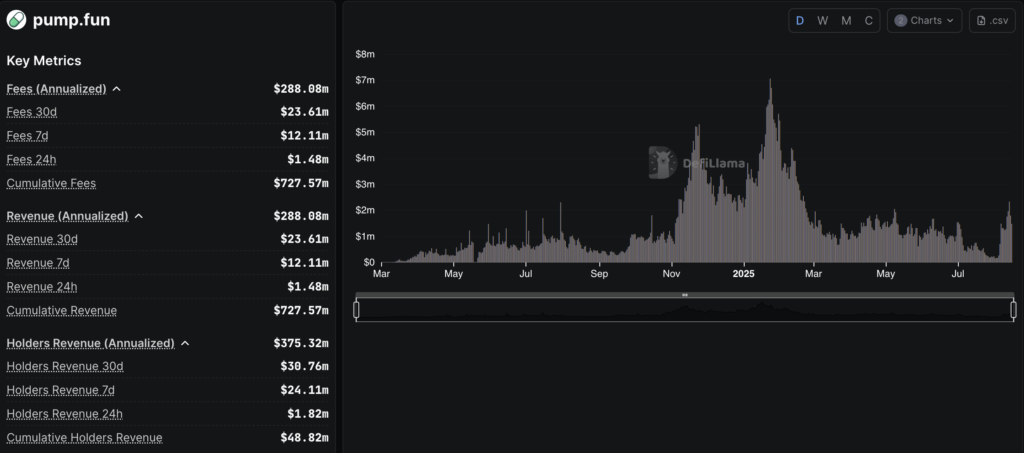Click the numbered badge in the Charts button
Image resolution: width=1024 pixels, height=453 pixels.
pos(901,21)
